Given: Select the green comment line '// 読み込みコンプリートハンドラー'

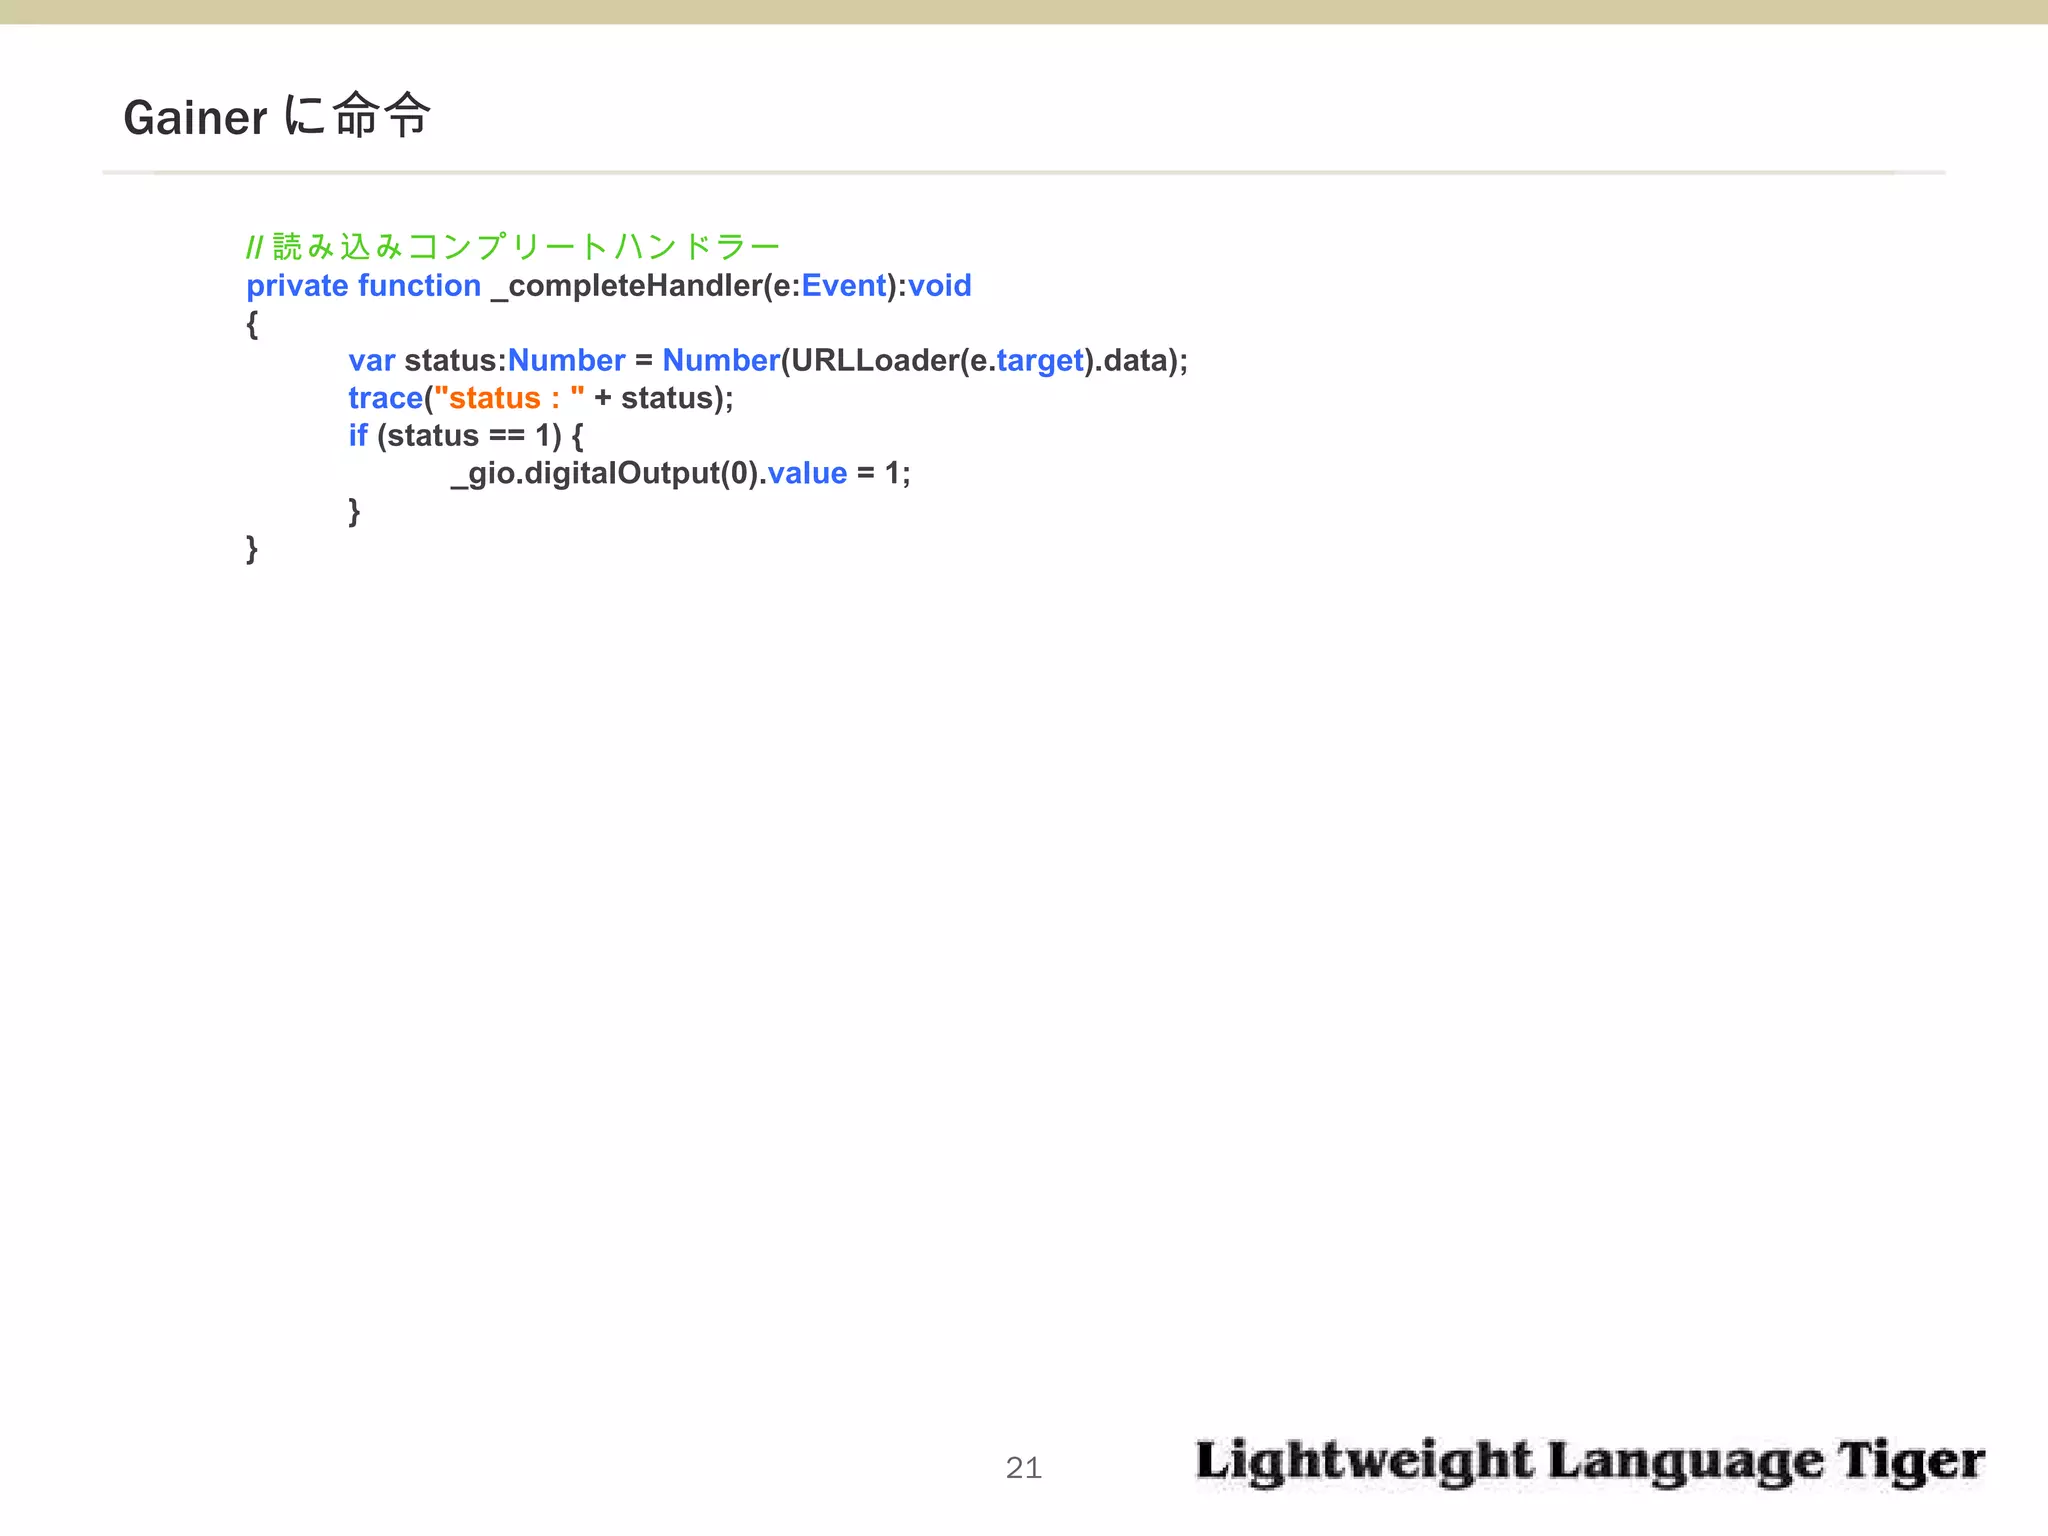Looking at the screenshot, I should (513, 246).
